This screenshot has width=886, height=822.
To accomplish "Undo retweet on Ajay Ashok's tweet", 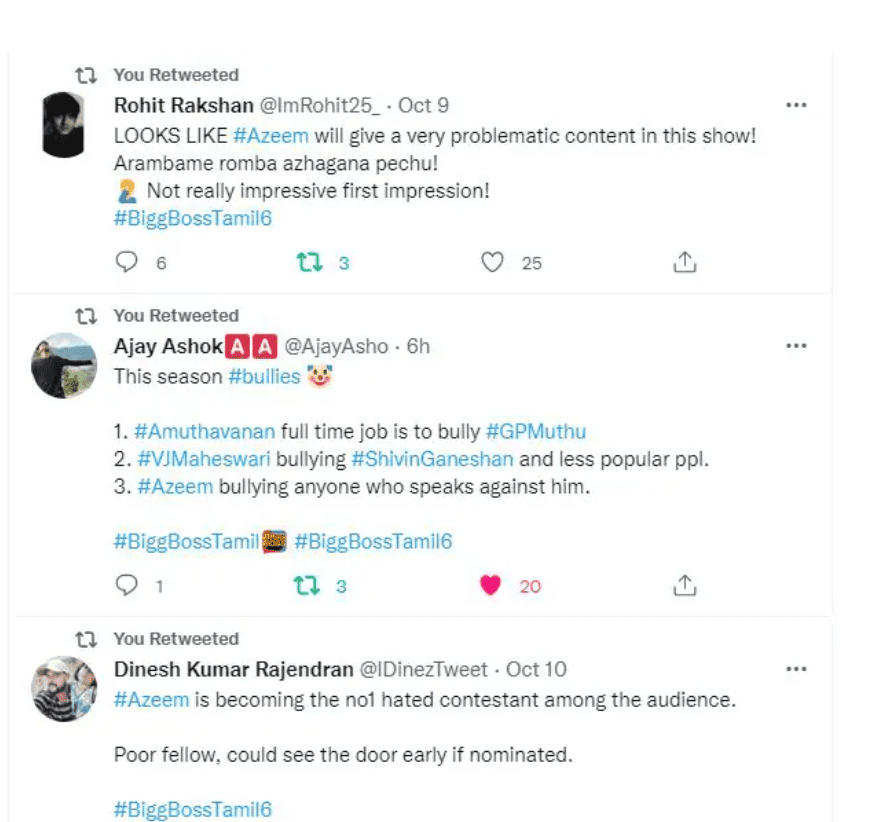I will (x=310, y=586).
